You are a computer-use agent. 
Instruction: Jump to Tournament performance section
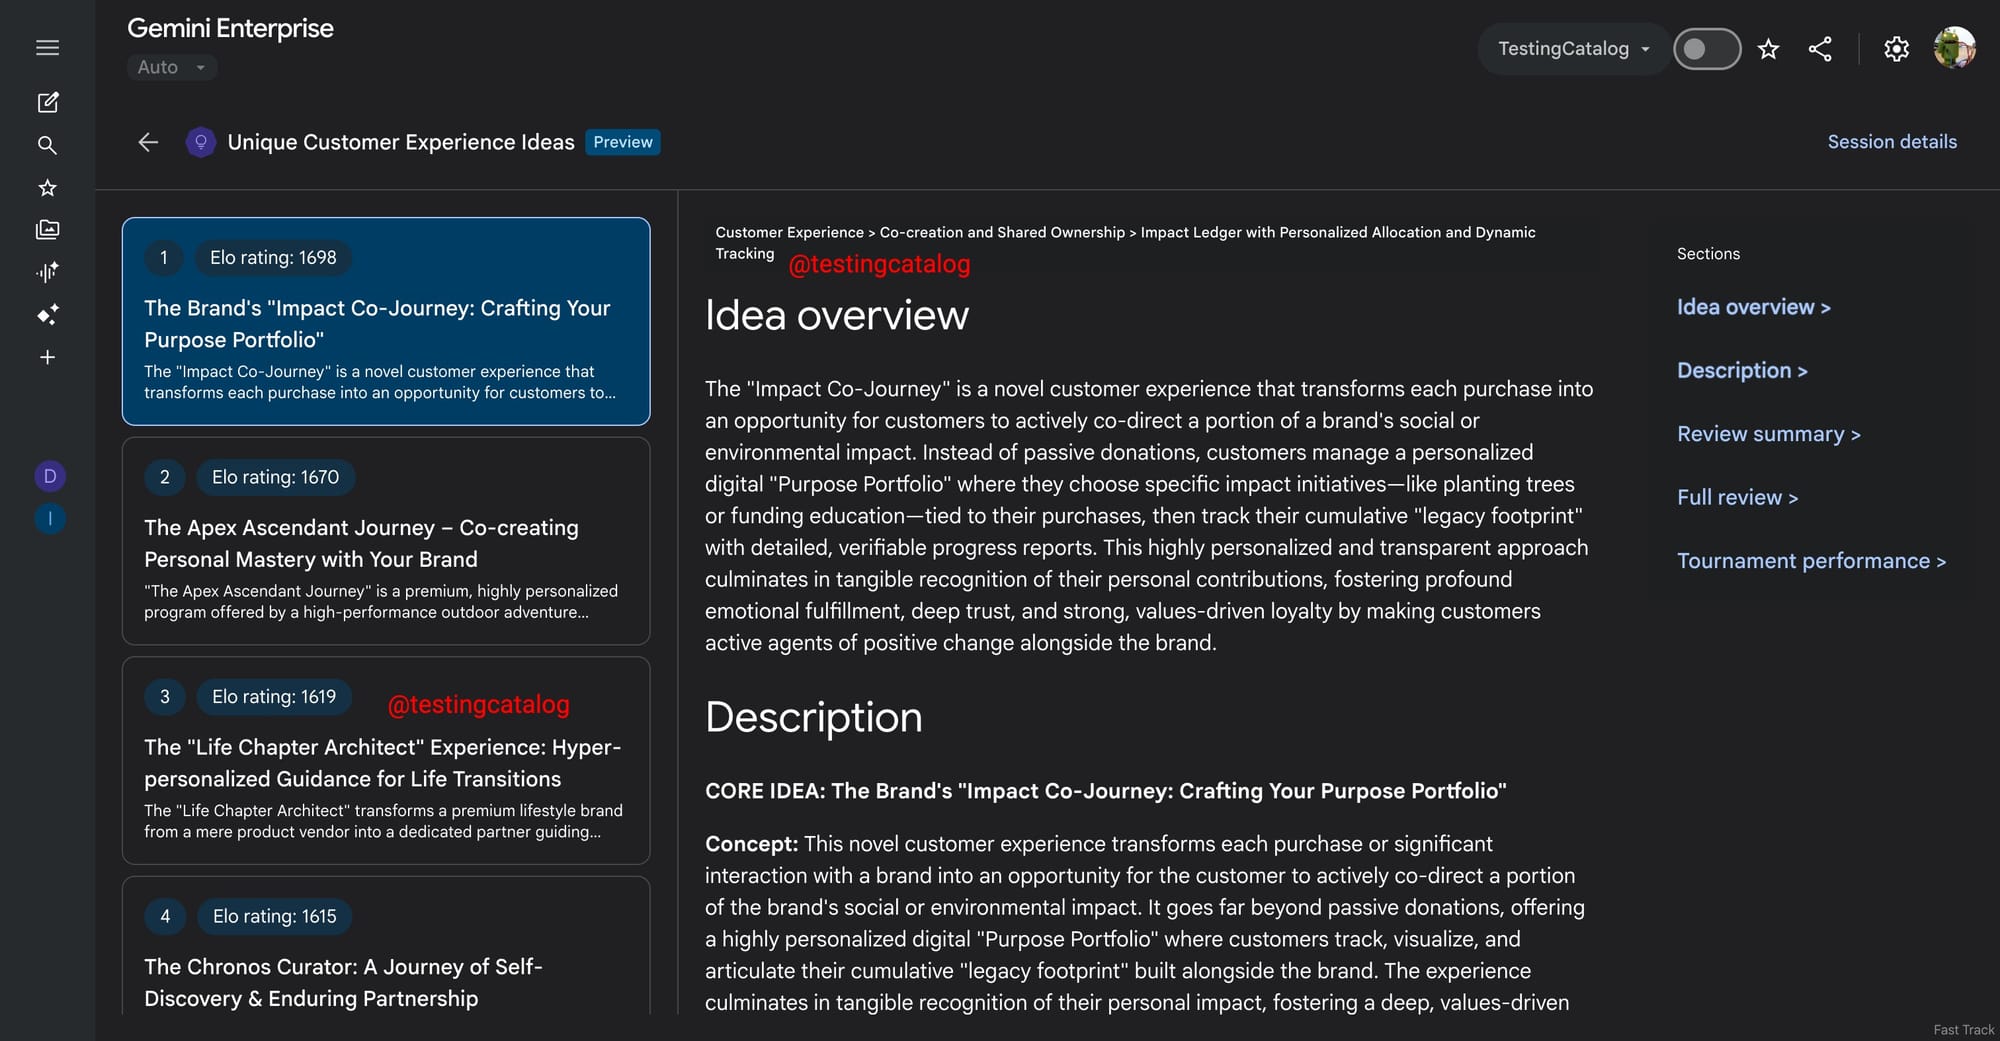point(1811,561)
